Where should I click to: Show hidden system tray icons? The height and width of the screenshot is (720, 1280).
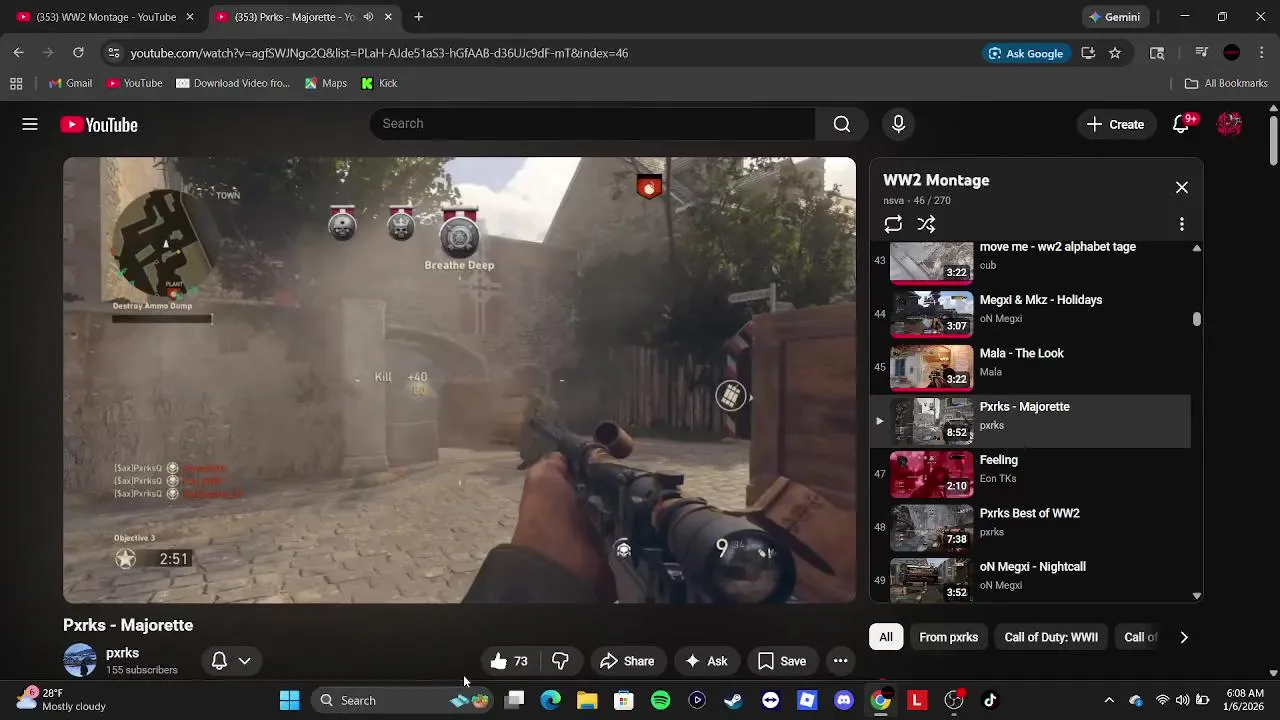(1108, 700)
